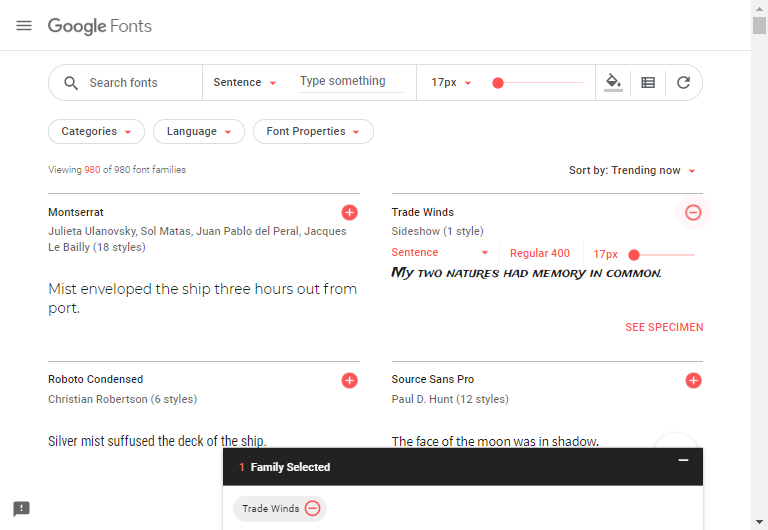Add Source Sans Pro with the plus icon
This screenshot has height=530, width=768.
[x=693, y=381]
